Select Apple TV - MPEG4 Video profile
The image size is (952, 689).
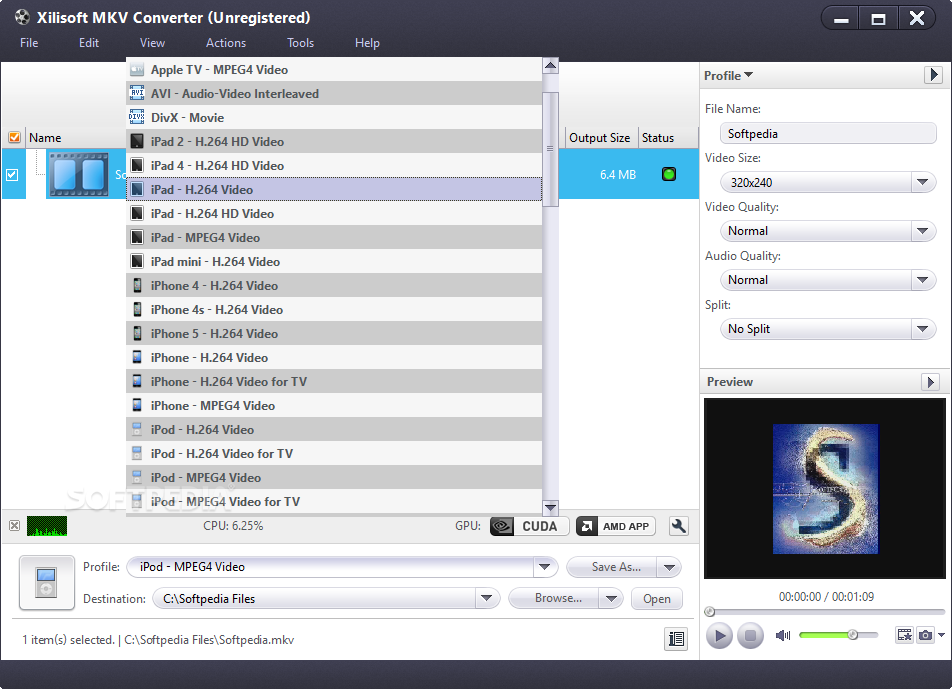pyautogui.click(x=334, y=70)
